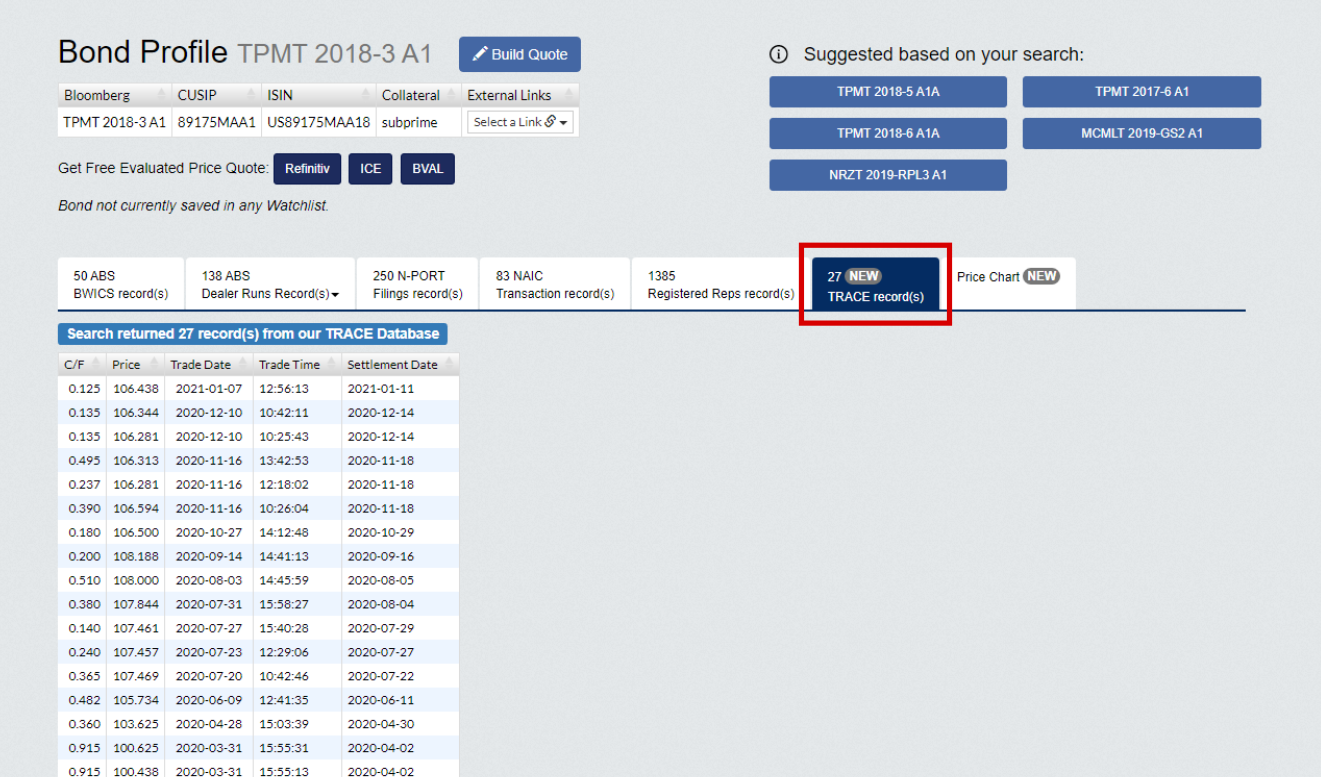Get Refinitiv evaluated price quote
This screenshot has width=1321, height=777.
pos(307,169)
